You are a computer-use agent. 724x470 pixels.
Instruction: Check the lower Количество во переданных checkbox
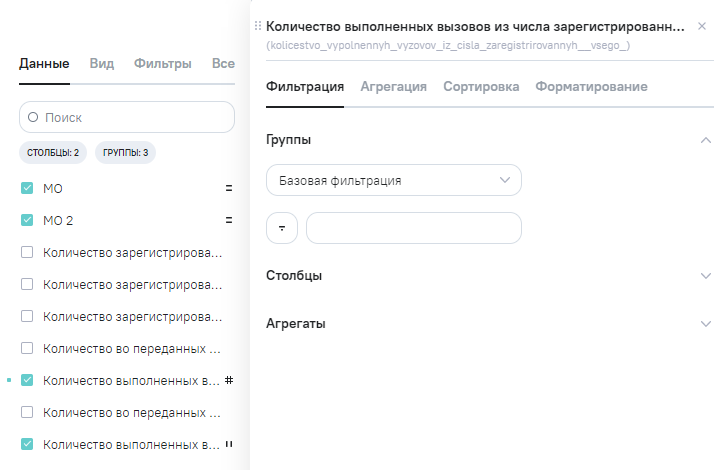[x=27, y=412]
